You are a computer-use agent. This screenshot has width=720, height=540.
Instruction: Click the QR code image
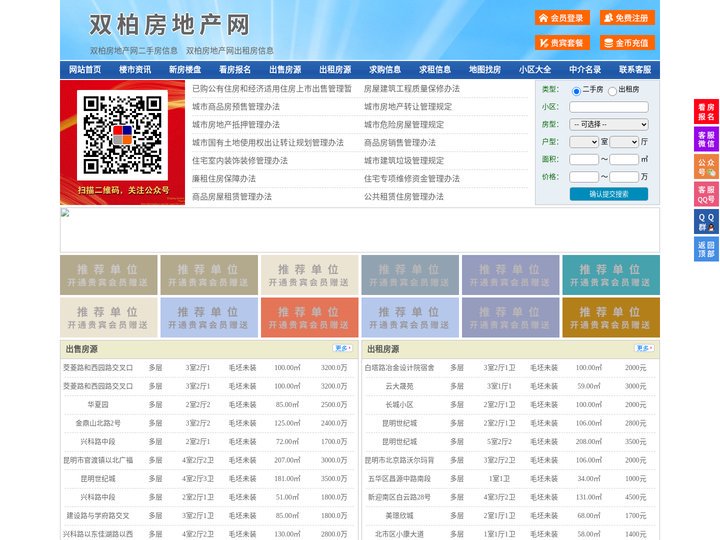122,135
